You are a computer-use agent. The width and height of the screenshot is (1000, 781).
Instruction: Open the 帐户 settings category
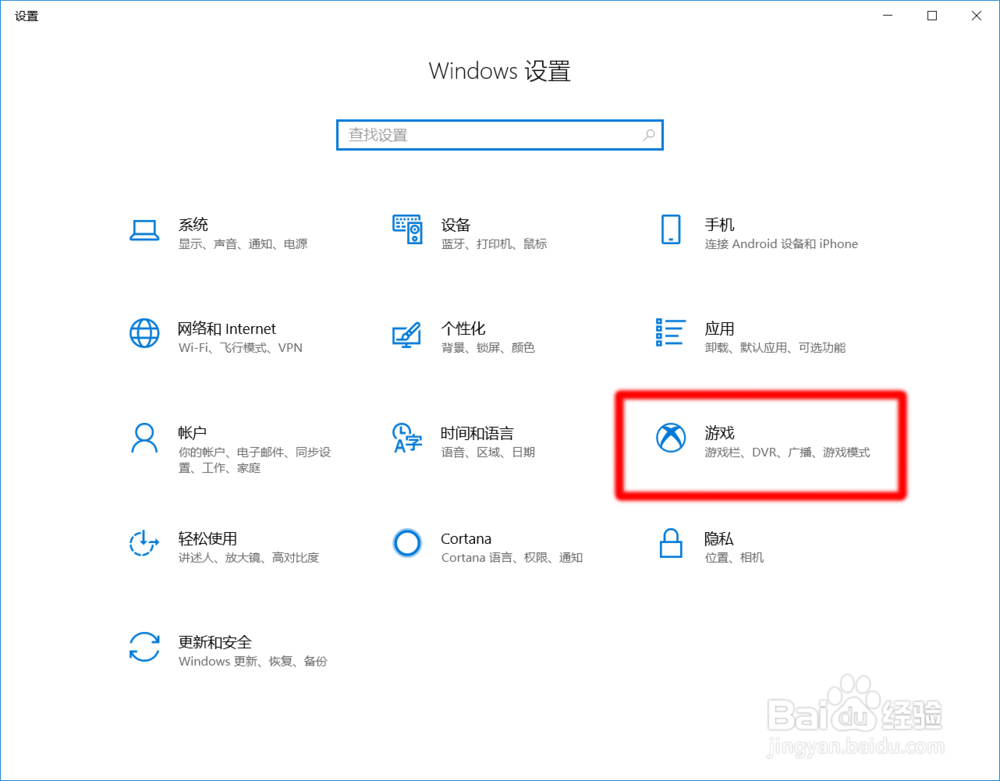(x=192, y=433)
